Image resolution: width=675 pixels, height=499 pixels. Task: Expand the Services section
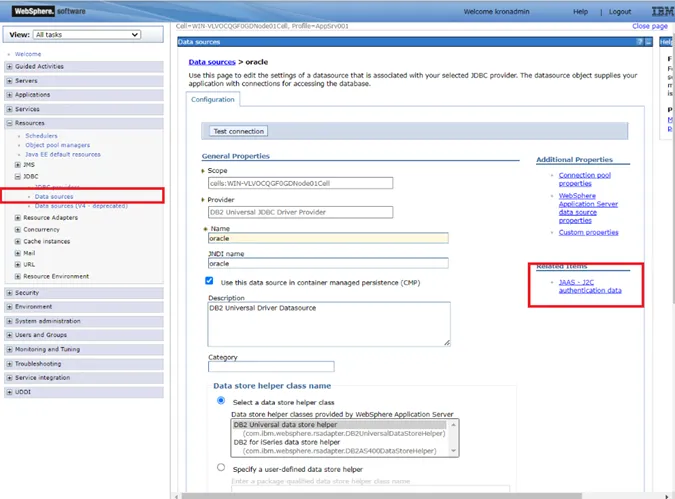[9, 109]
